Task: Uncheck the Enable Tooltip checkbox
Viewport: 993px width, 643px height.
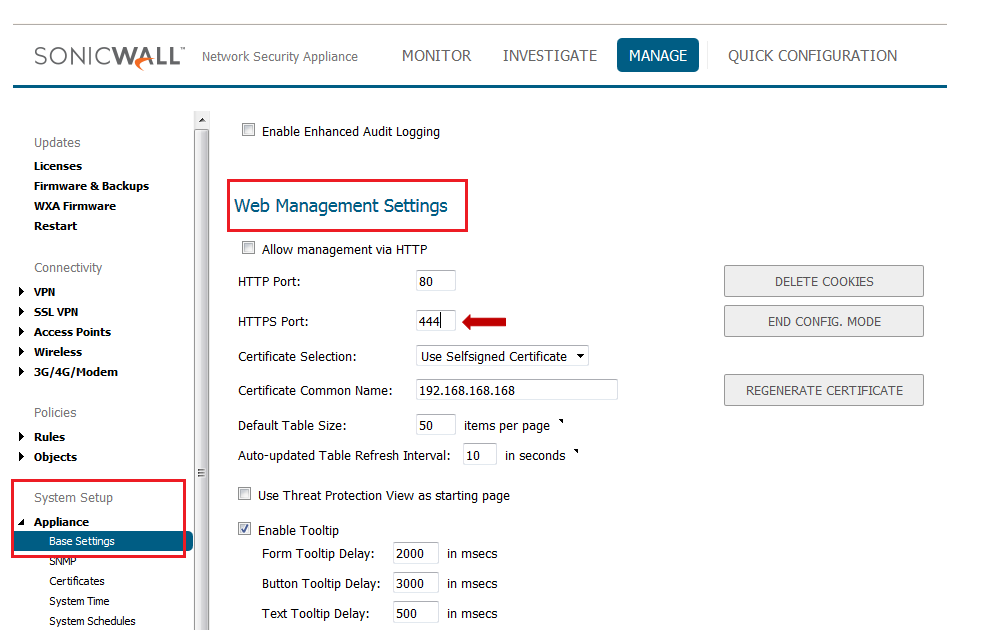Action: (244, 528)
